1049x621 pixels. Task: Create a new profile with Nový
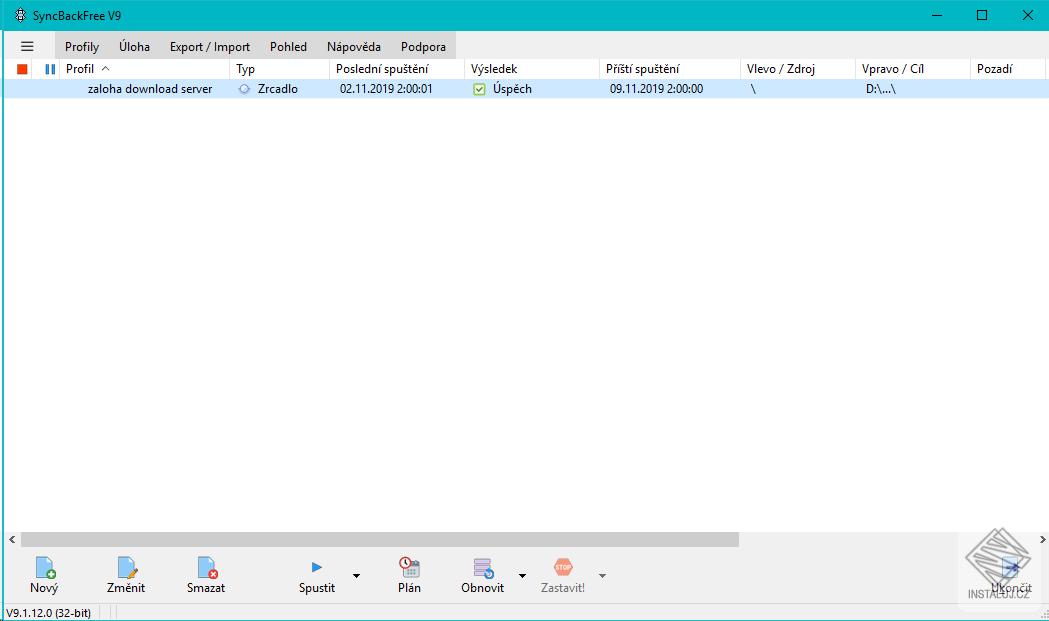[44, 575]
